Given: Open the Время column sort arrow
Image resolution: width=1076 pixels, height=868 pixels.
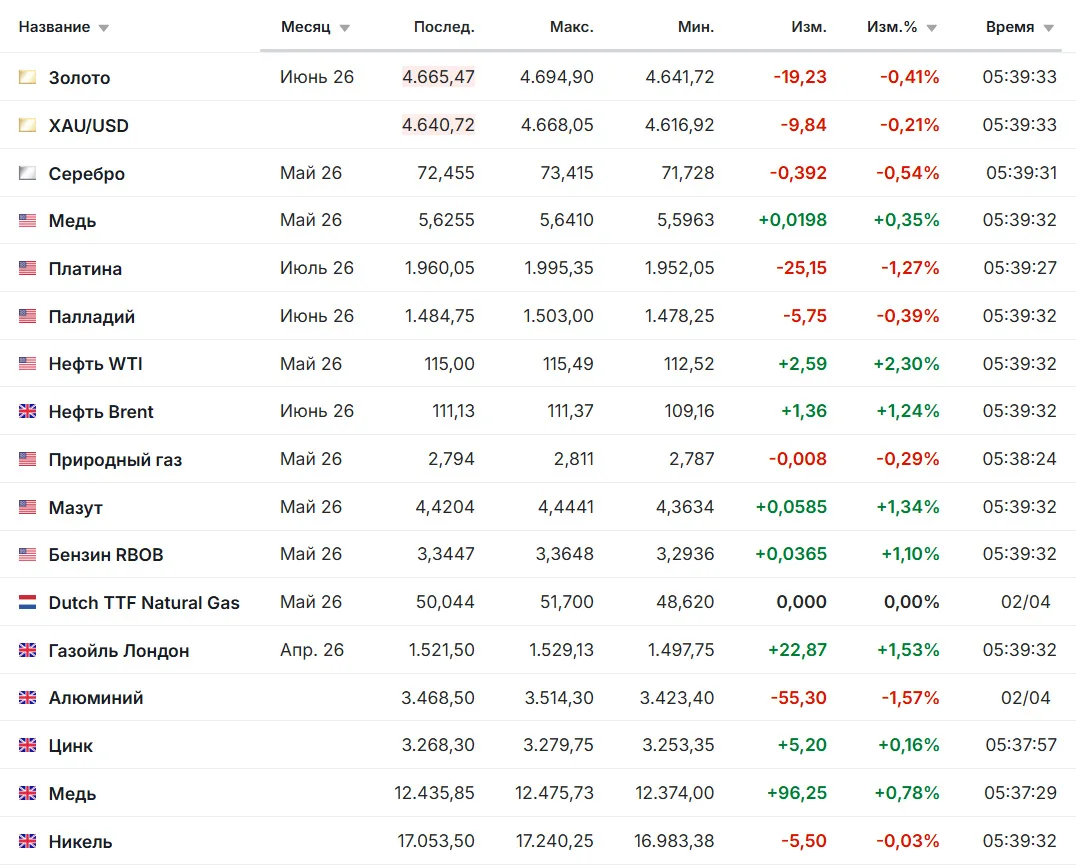Looking at the screenshot, I should tap(1049, 28).
